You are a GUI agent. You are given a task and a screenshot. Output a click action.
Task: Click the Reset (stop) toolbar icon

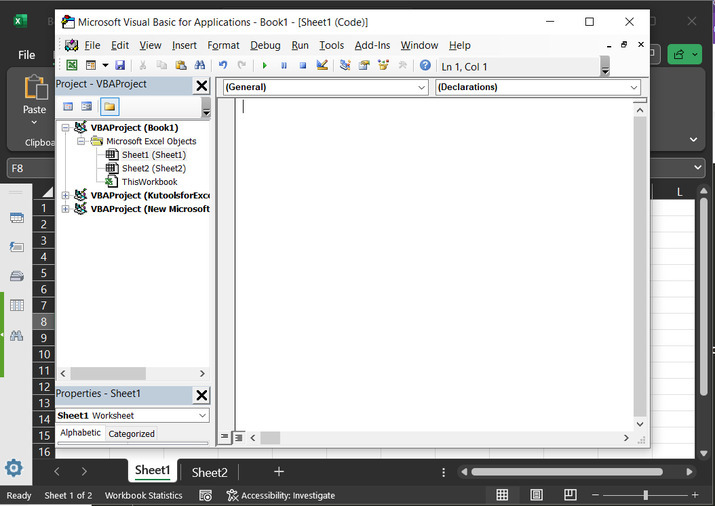tap(302, 65)
